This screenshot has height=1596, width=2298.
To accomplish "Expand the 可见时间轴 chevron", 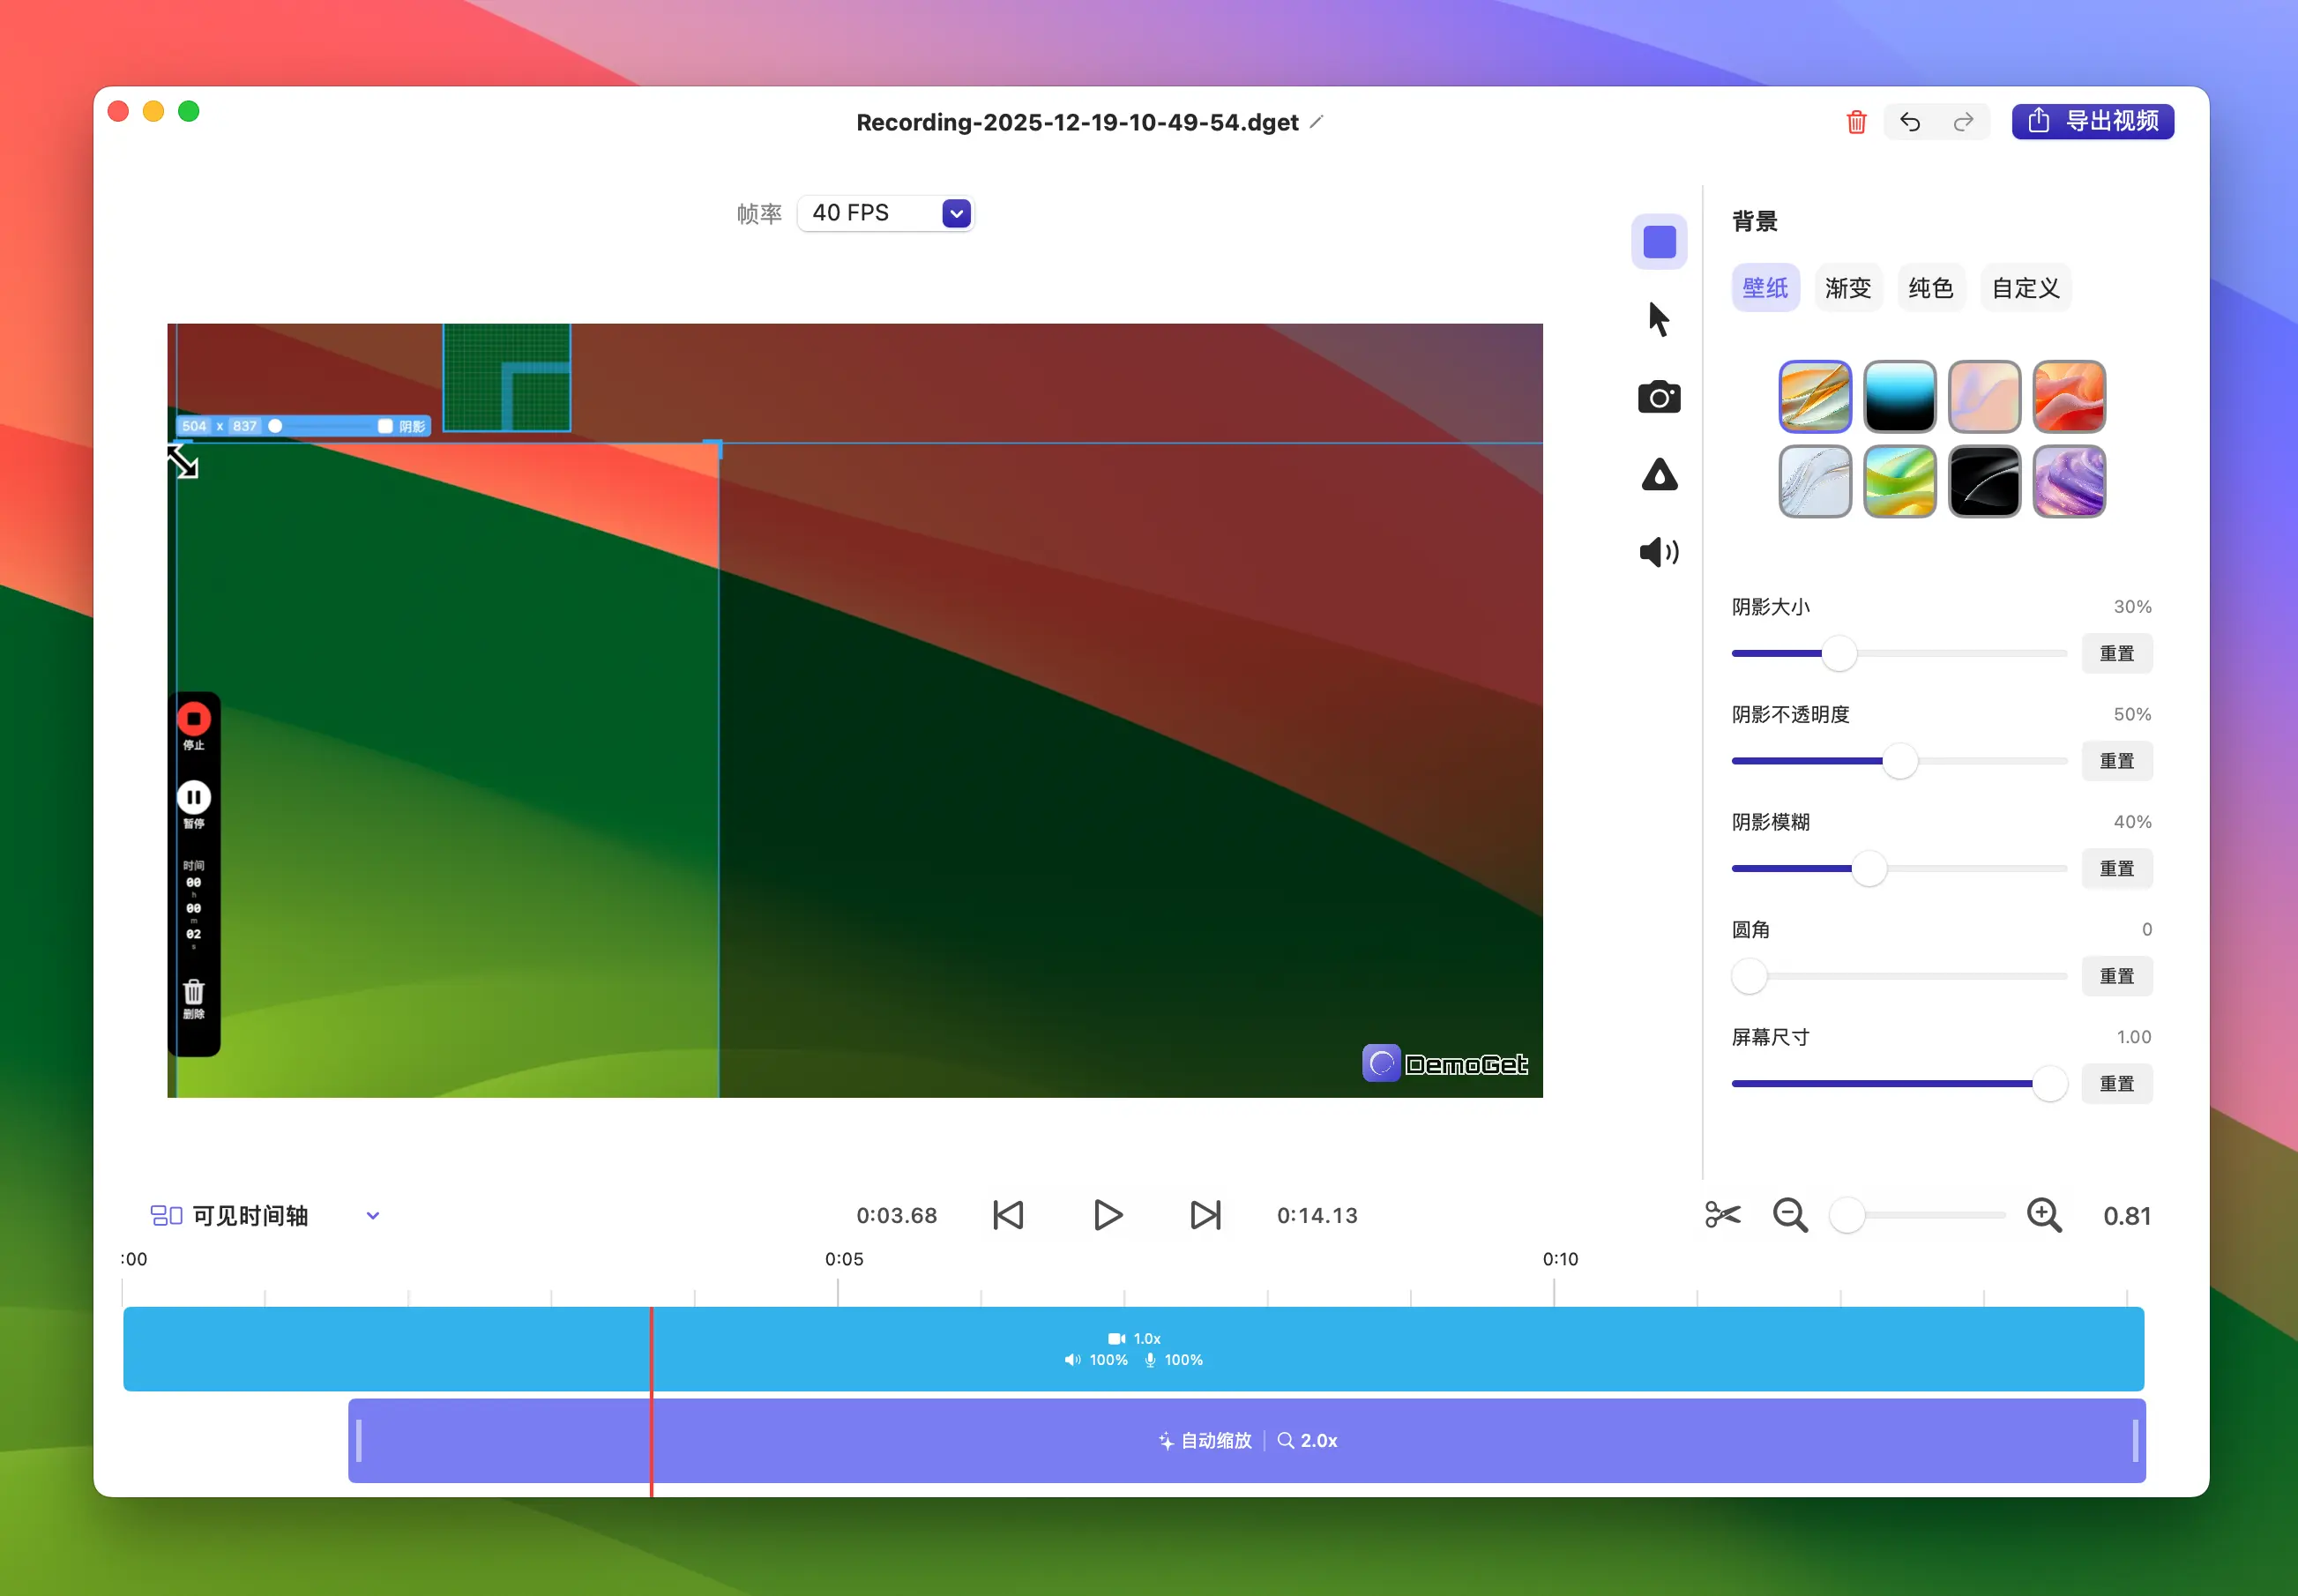I will (x=373, y=1216).
